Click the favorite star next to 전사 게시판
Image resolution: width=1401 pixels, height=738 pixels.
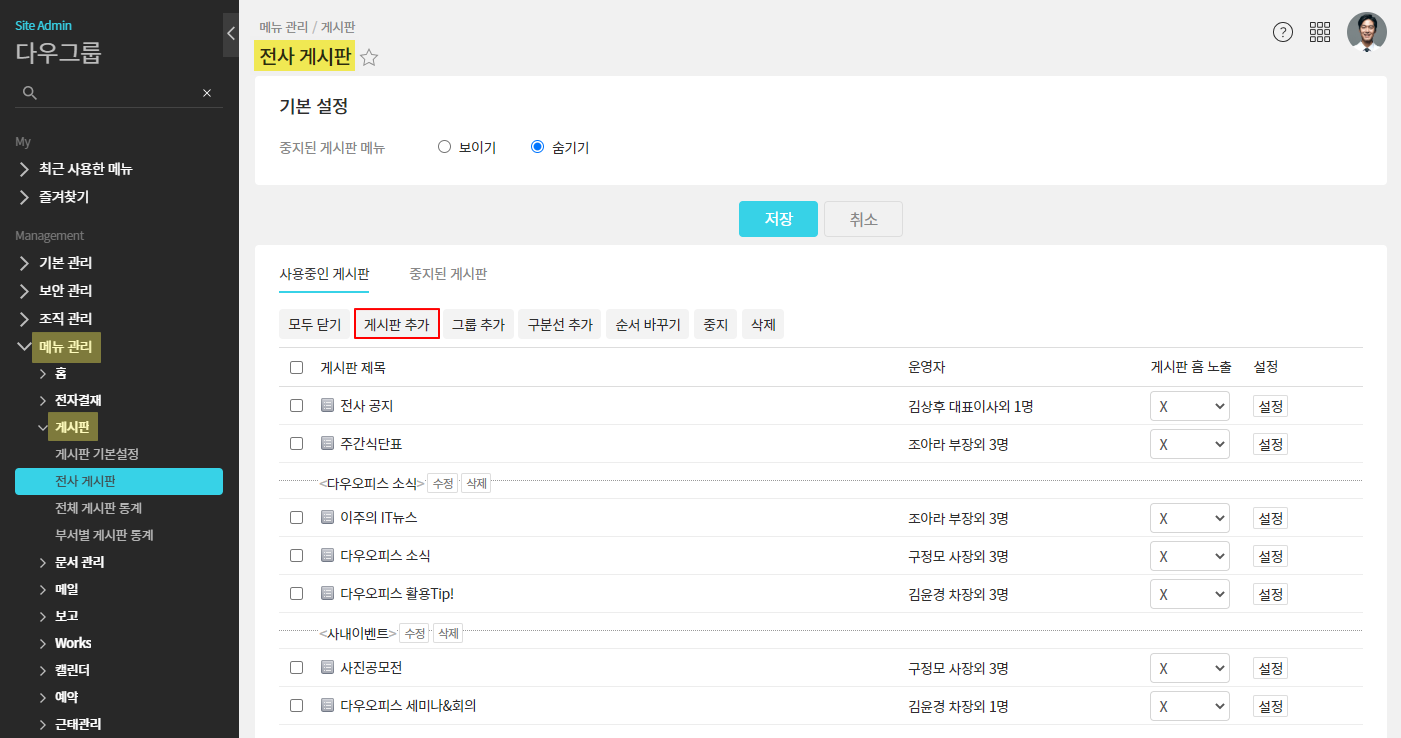(x=369, y=58)
